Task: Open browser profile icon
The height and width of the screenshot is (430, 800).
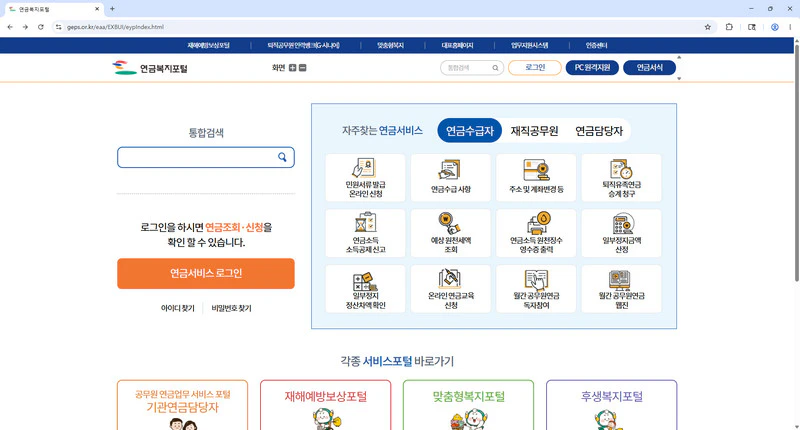Action: [x=774, y=27]
